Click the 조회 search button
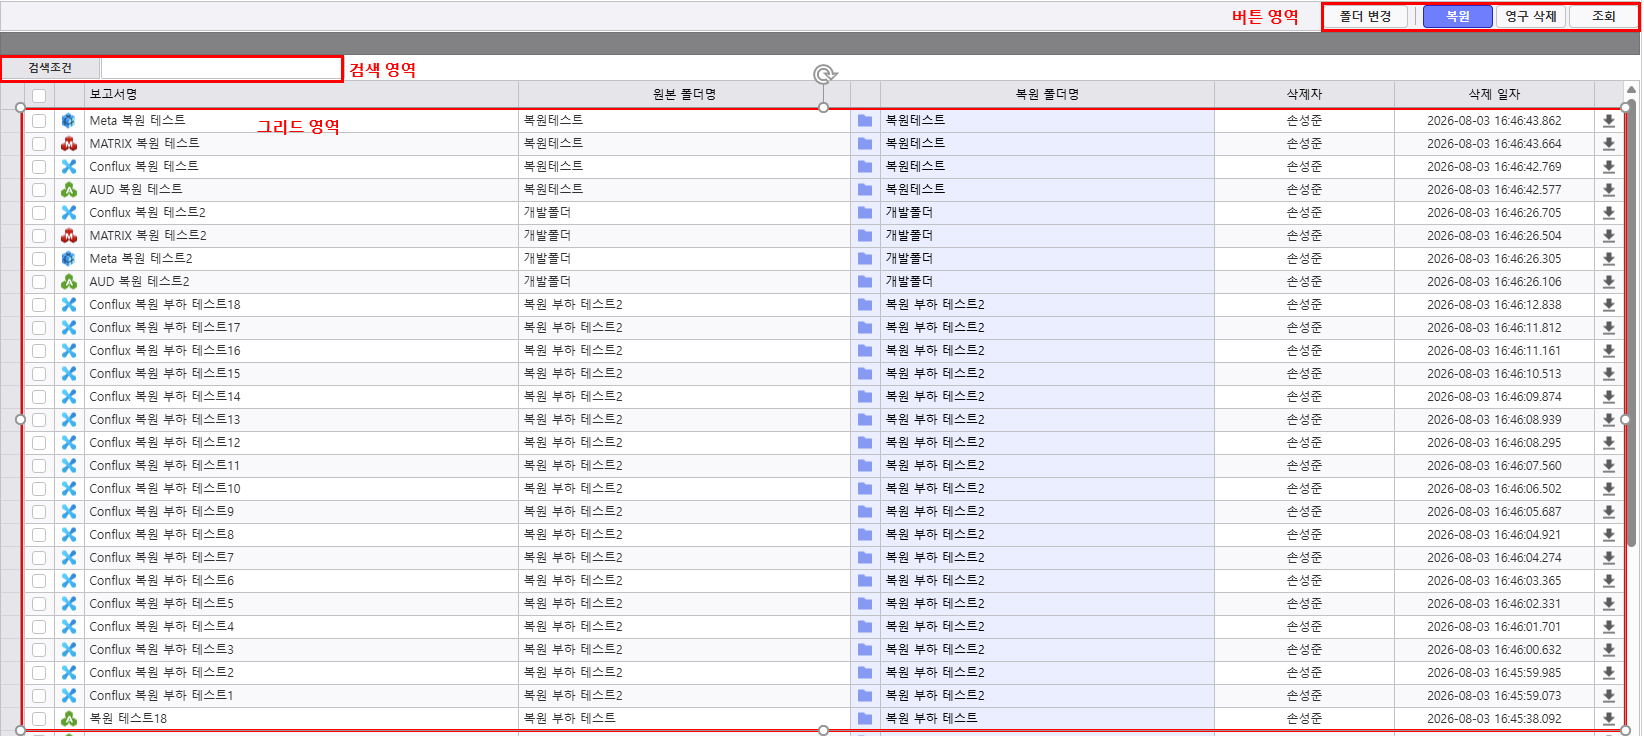This screenshot has width=1644, height=736. click(x=1603, y=17)
